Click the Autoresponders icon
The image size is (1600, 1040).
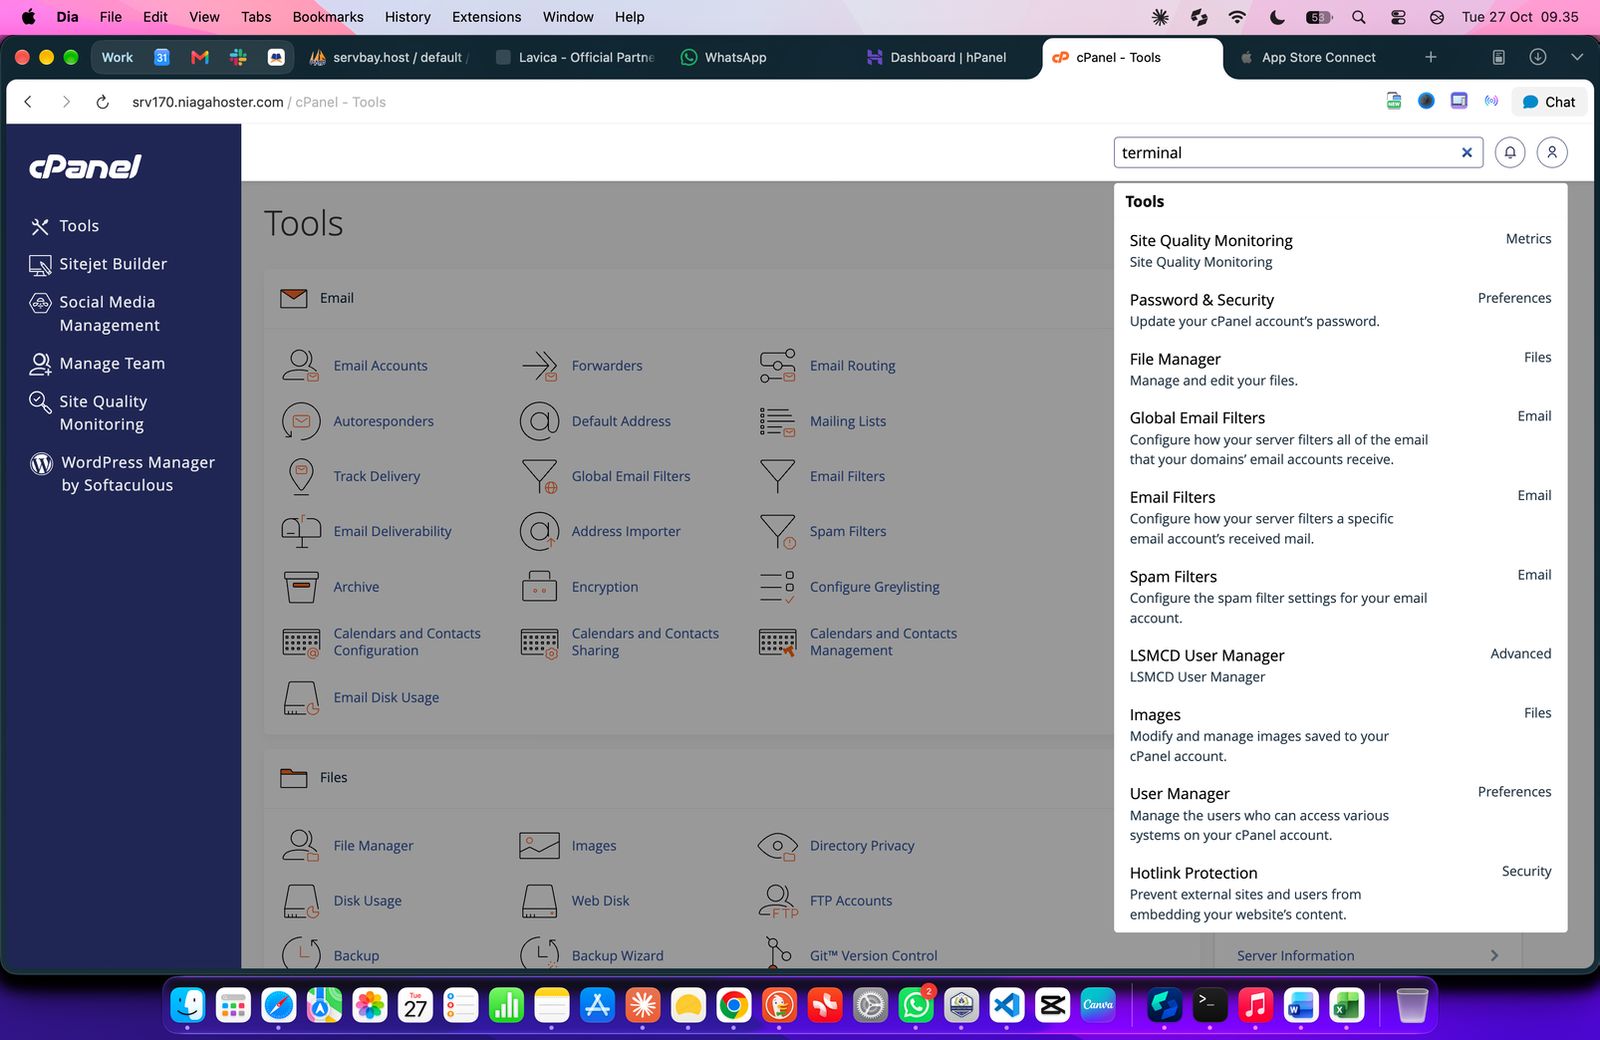point(301,421)
